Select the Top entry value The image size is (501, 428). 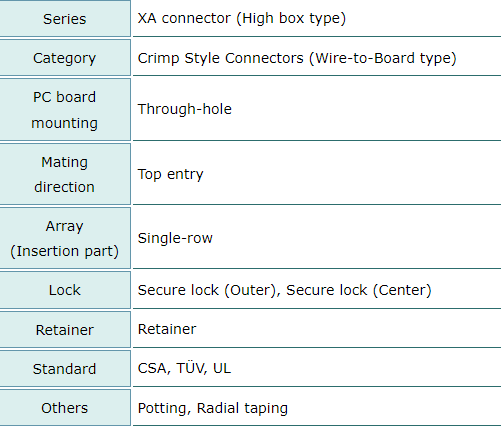click(x=170, y=174)
